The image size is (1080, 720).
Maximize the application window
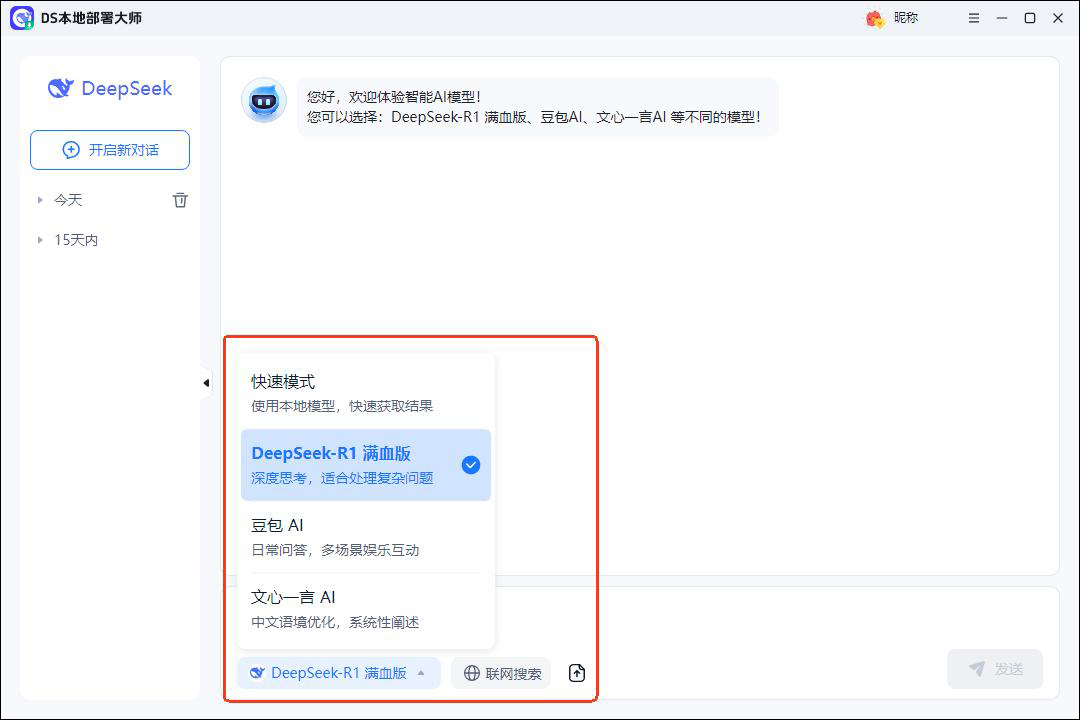click(x=1030, y=18)
